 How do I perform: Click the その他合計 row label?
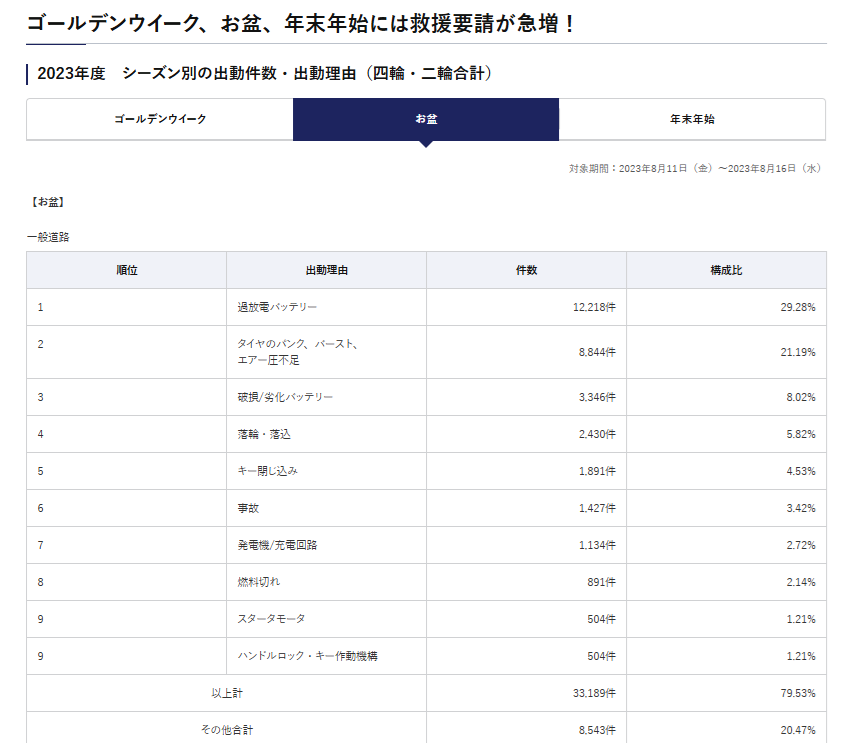pos(226,730)
